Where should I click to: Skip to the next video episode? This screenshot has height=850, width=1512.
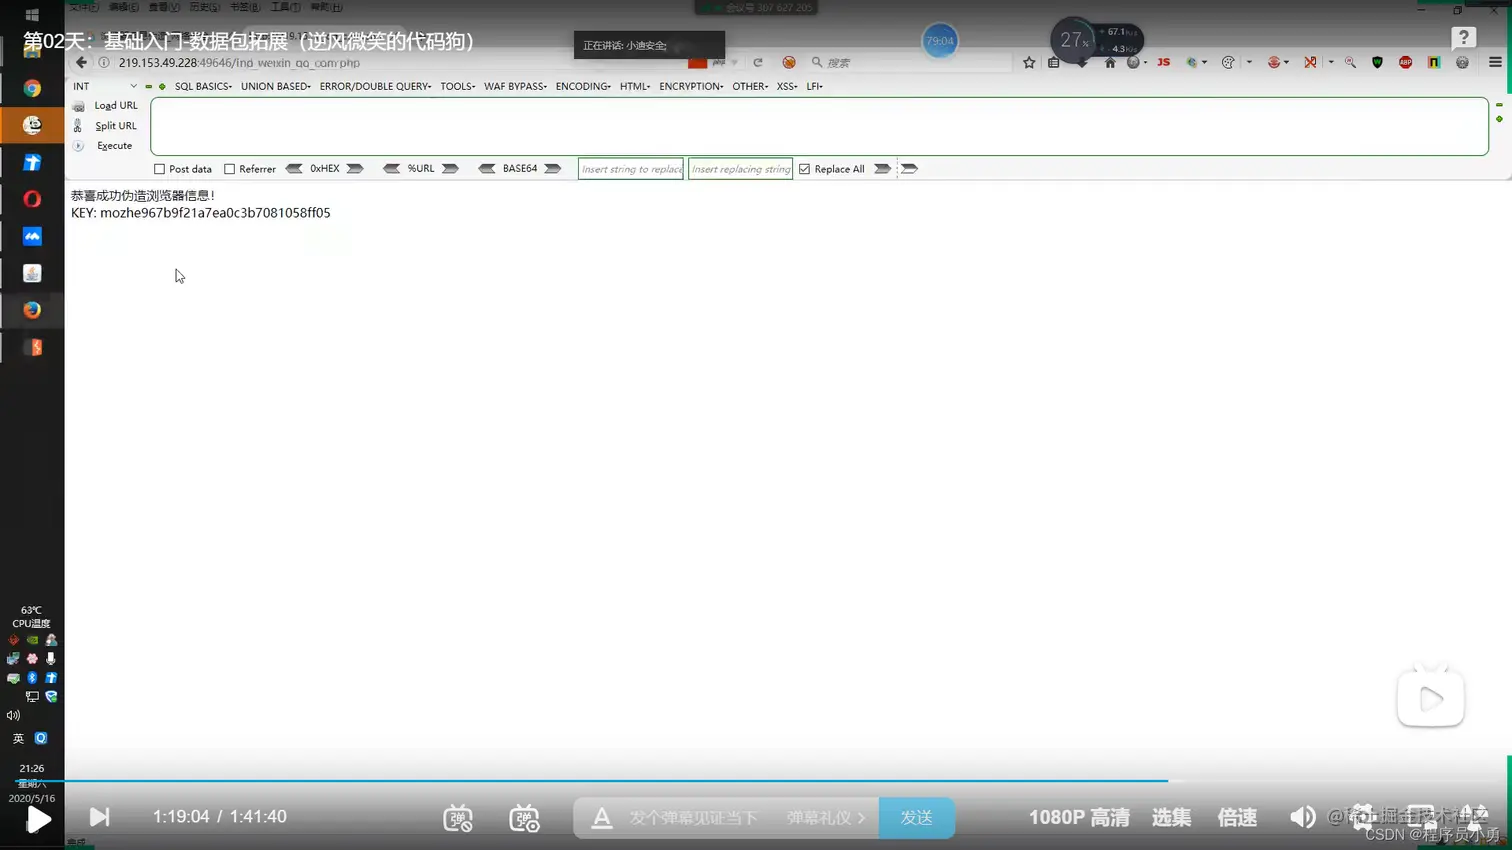[x=99, y=817]
